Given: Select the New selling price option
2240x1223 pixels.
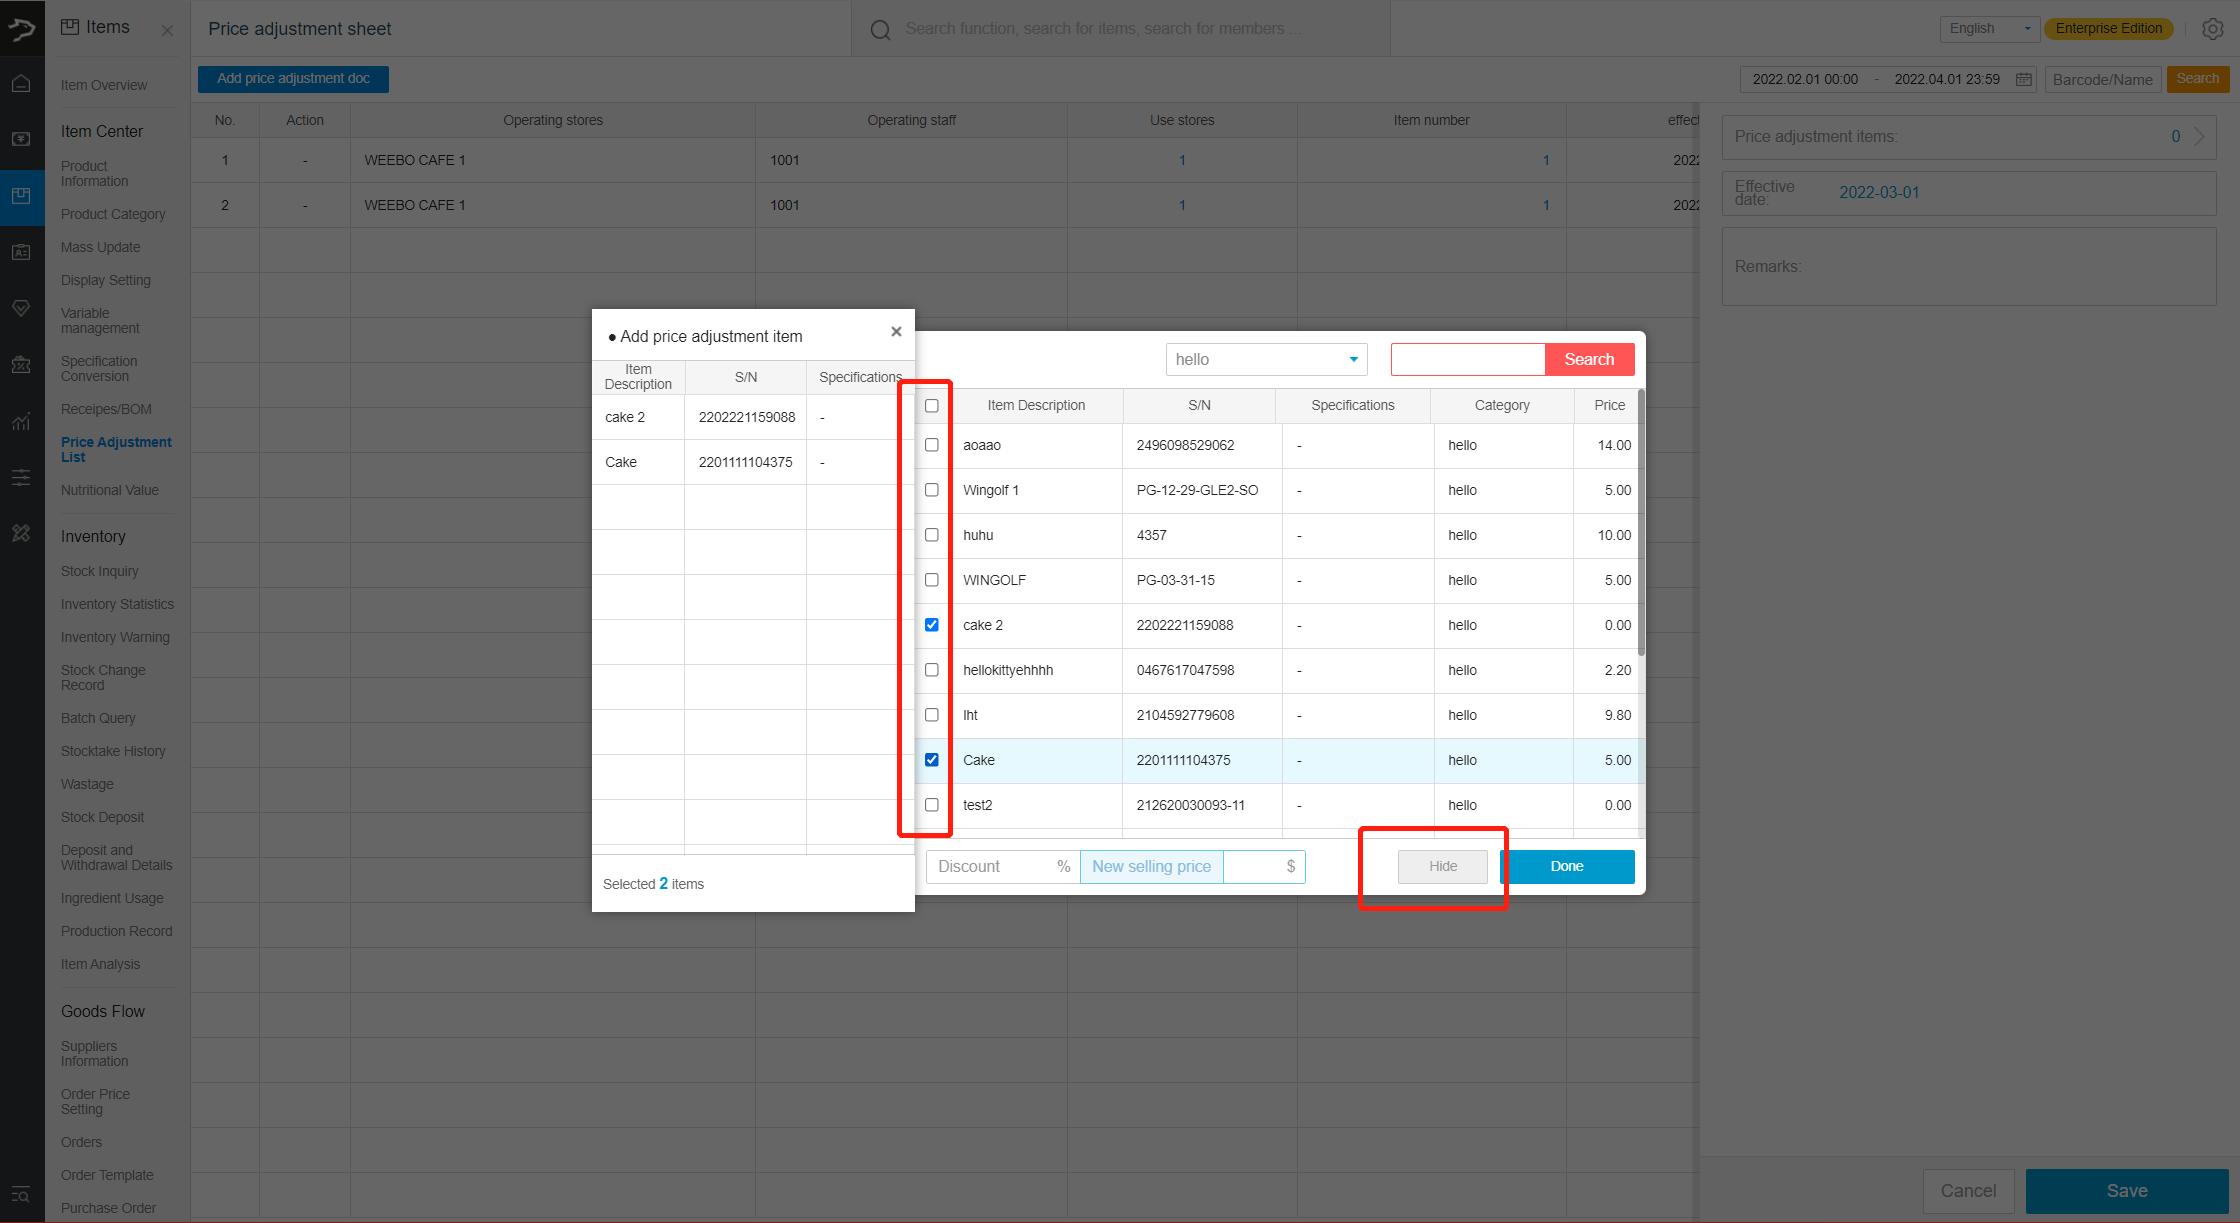Looking at the screenshot, I should pyautogui.click(x=1151, y=866).
